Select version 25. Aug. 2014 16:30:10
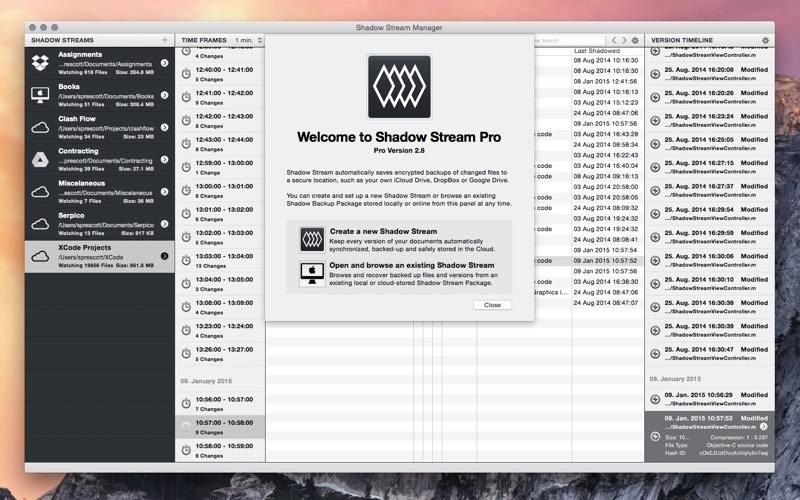 (710, 284)
